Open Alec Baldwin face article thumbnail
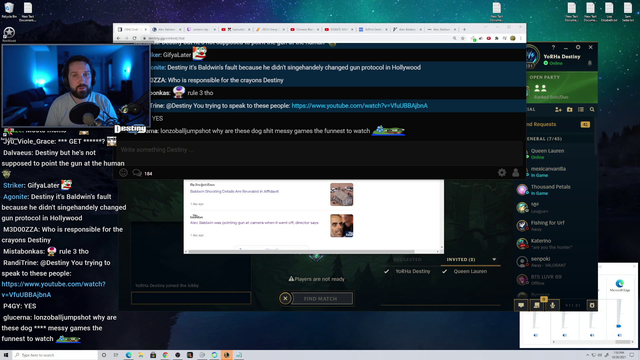 [x=342, y=226]
